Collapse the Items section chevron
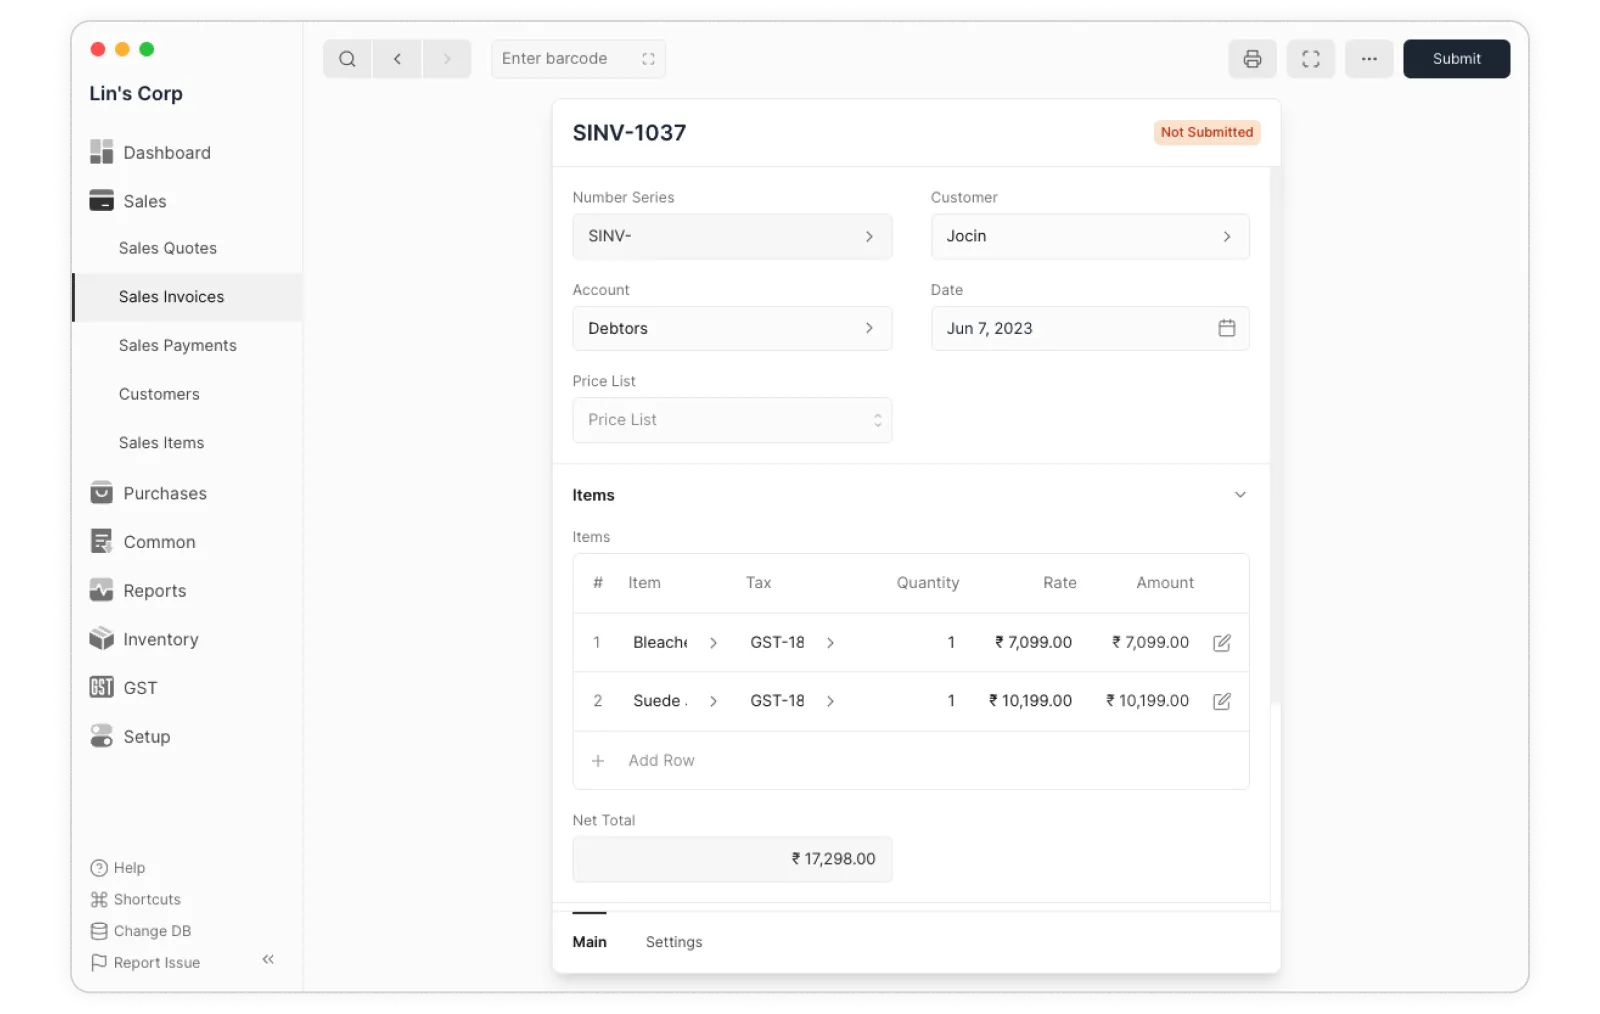This screenshot has height=1014, width=1600. coord(1240,495)
